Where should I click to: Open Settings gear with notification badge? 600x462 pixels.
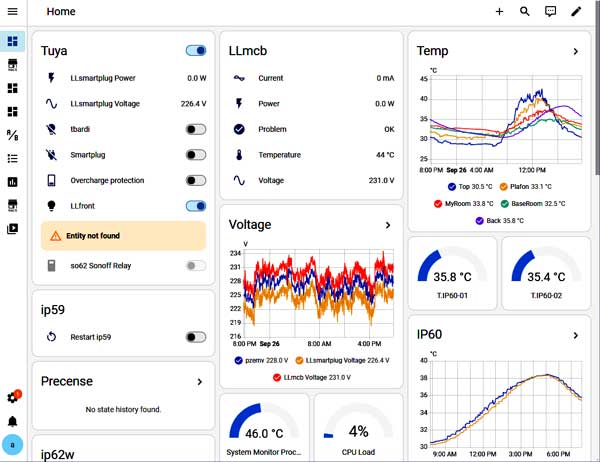[x=13, y=397]
